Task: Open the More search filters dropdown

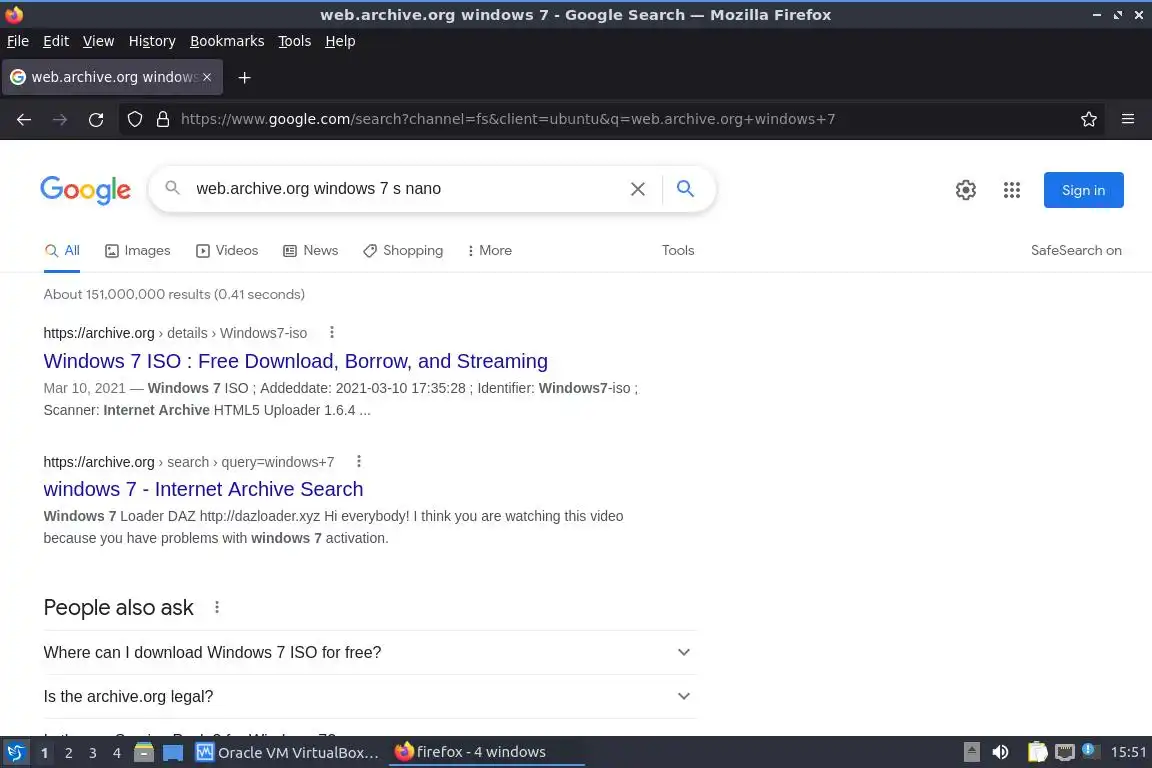Action: [x=489, y=251]
